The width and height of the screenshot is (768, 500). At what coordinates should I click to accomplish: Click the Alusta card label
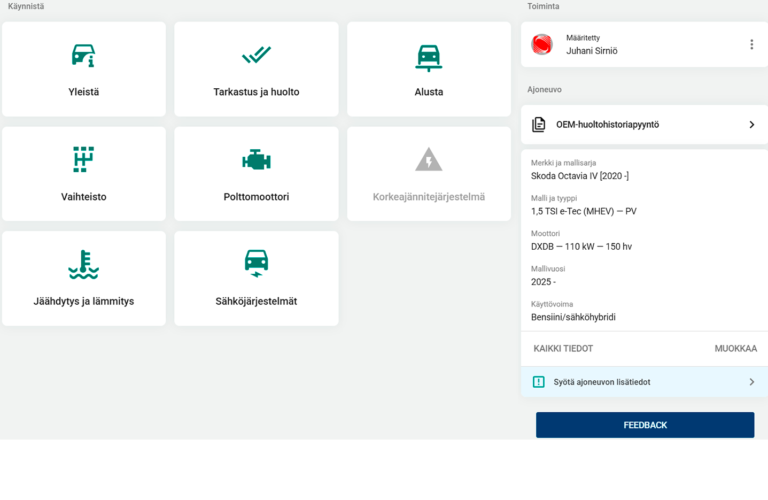coord(429,92)
